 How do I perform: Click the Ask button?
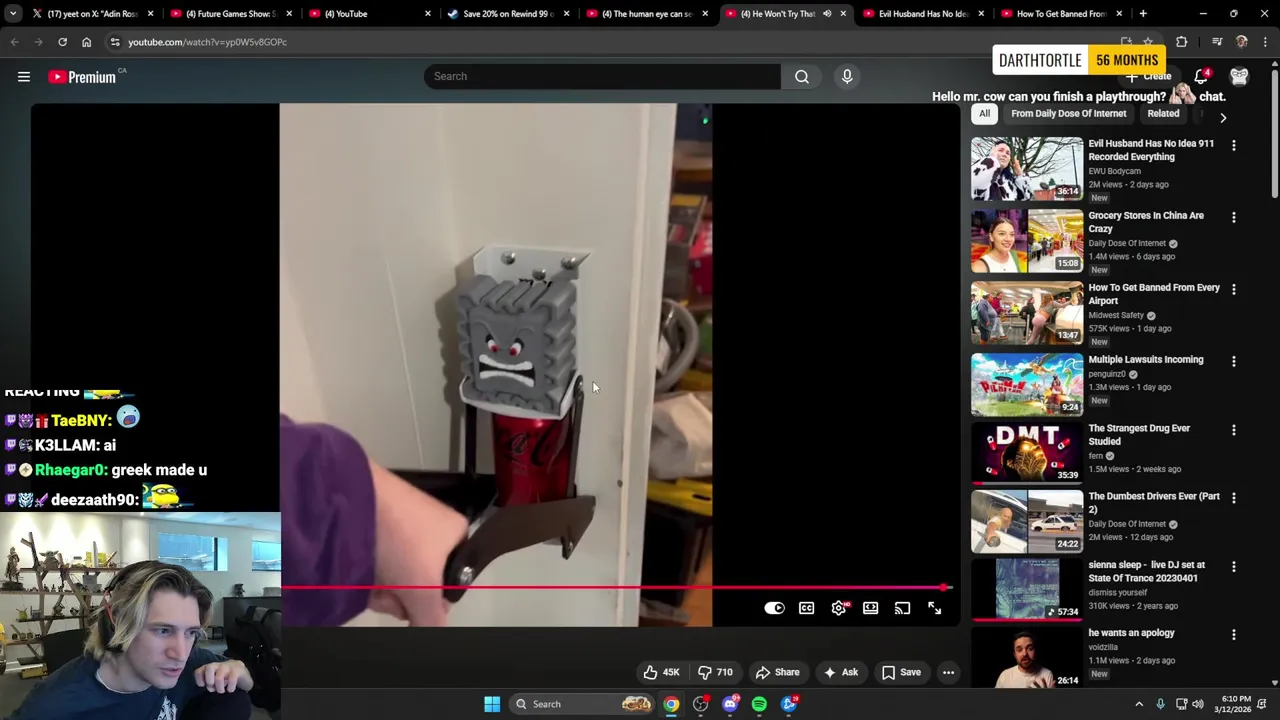(841, 672)
